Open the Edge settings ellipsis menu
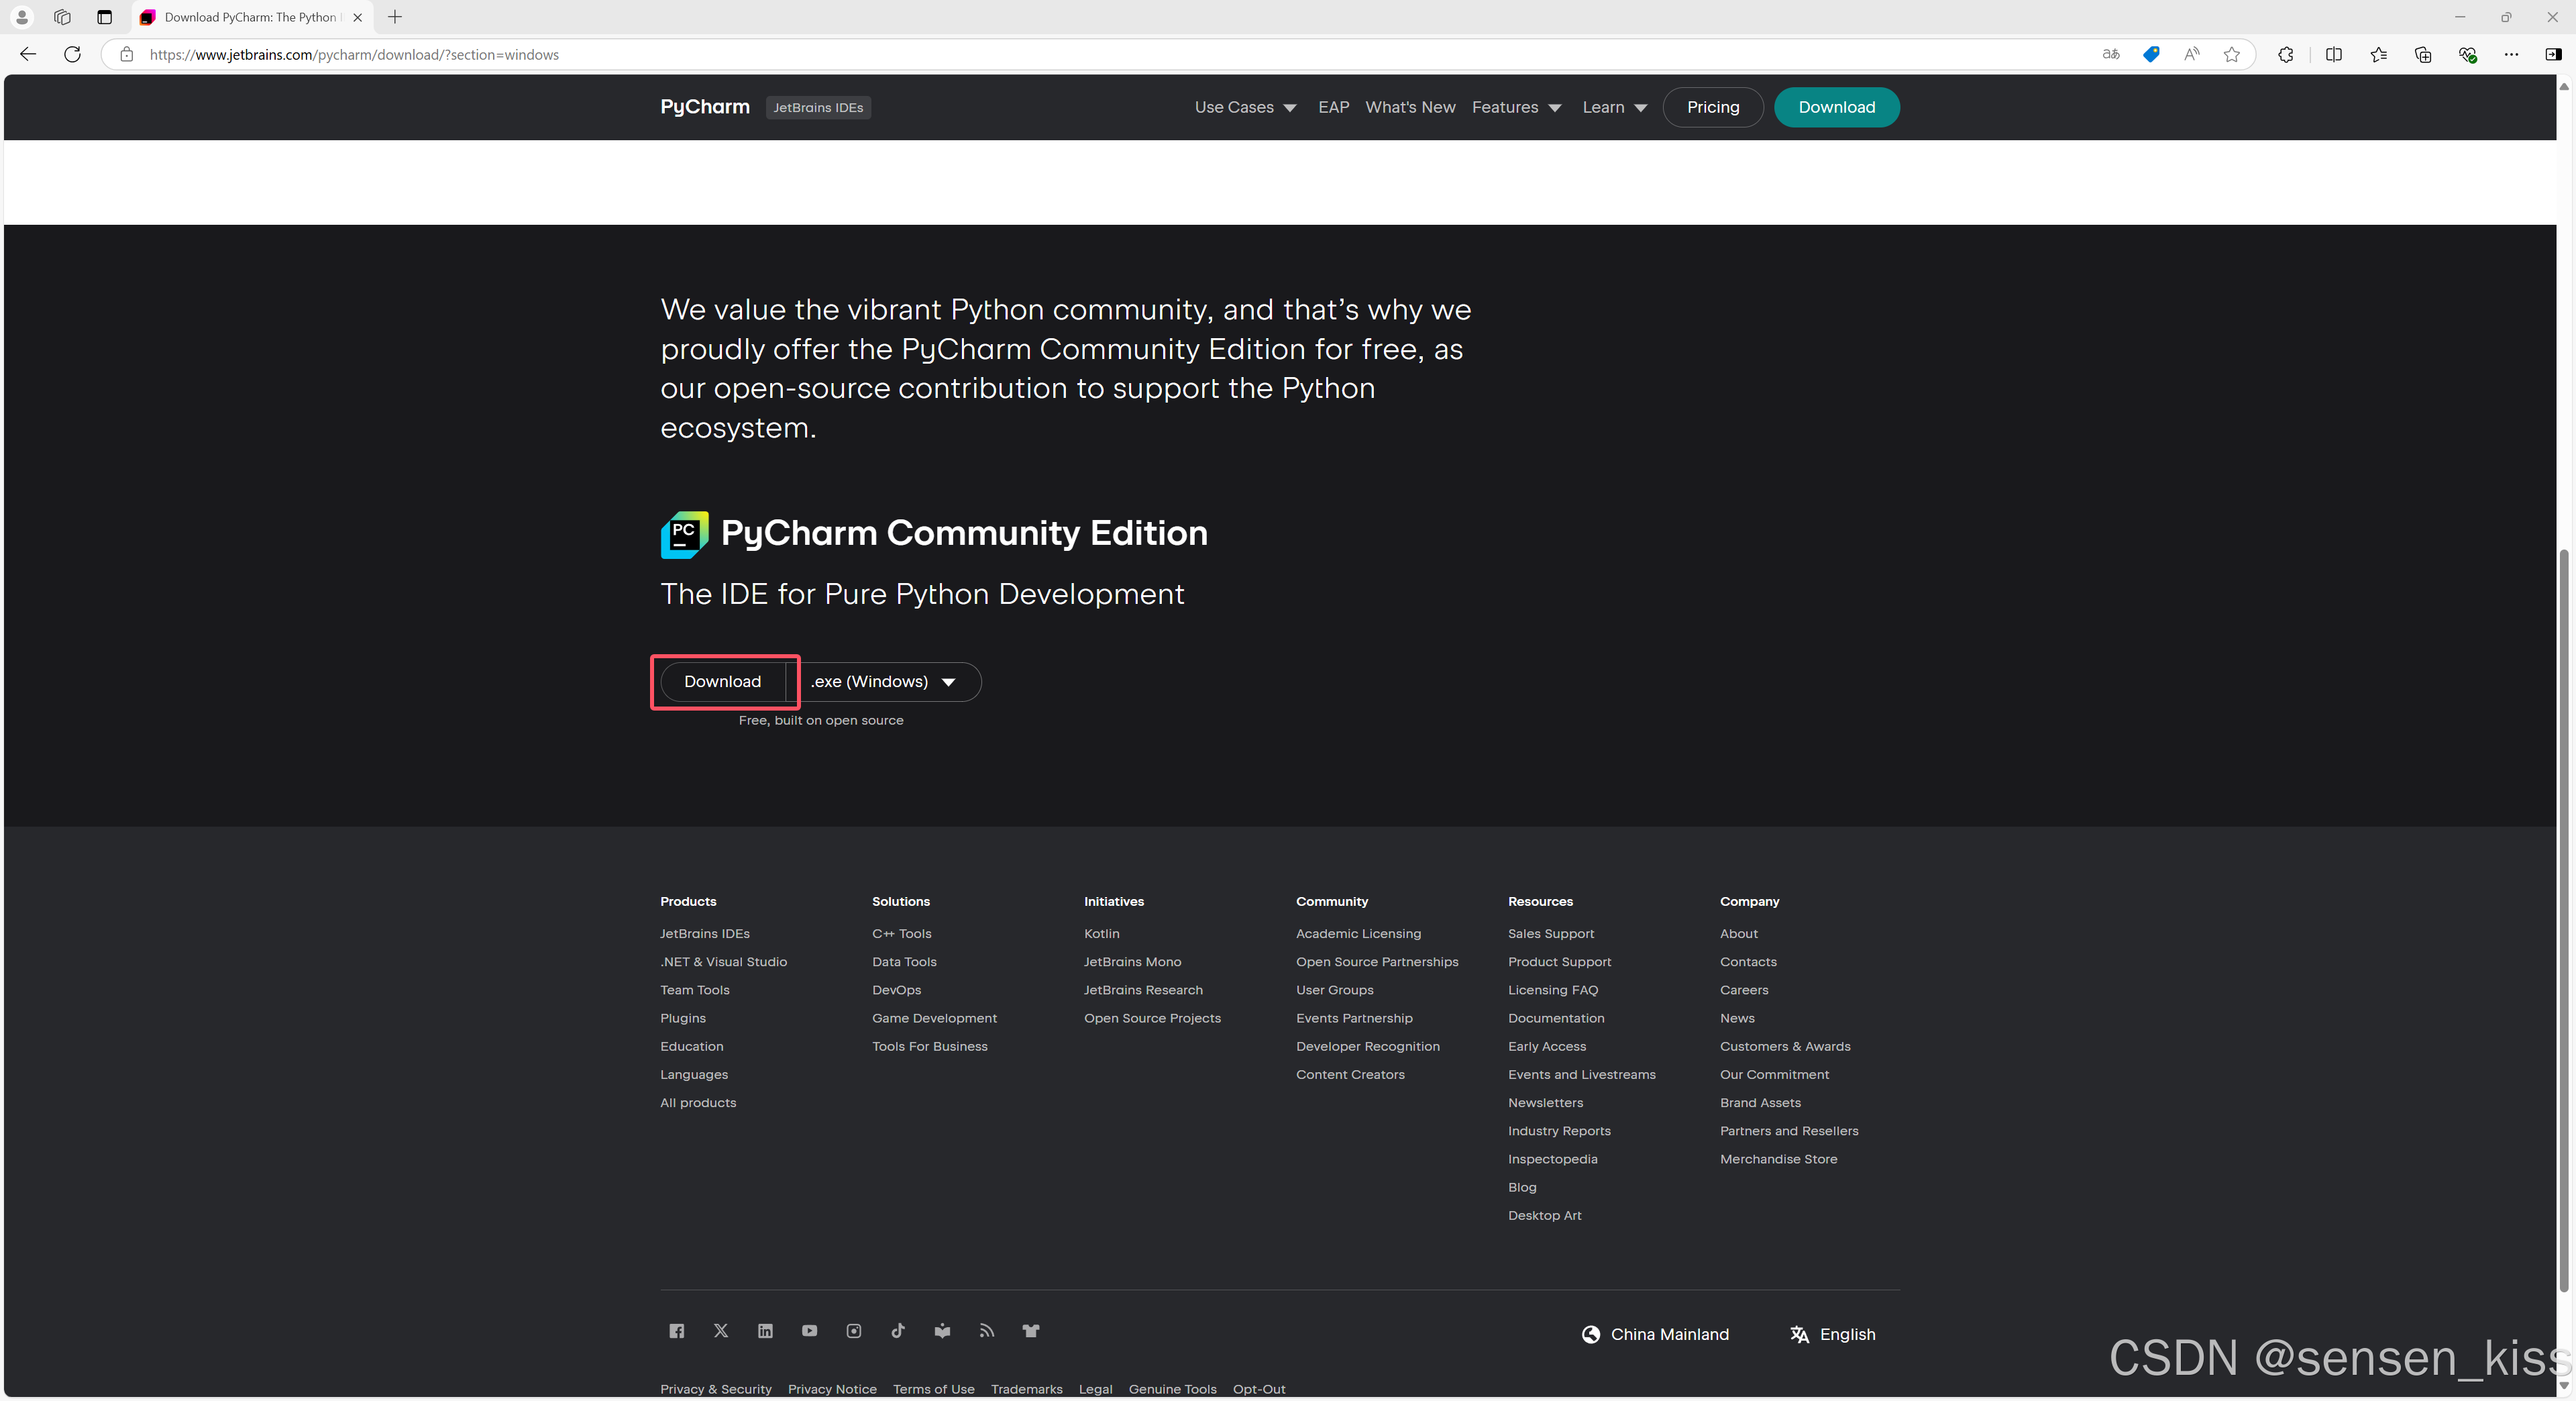This screenshot has height=1401, width=2576. pyautogui.click(x=2511, y=54)
